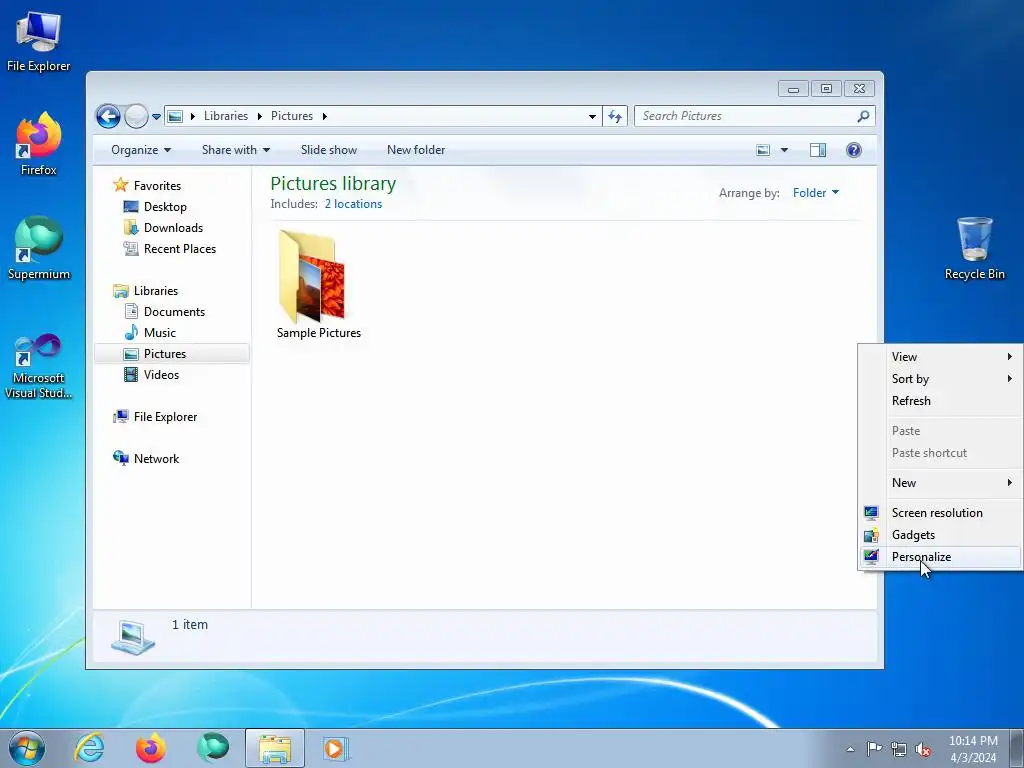Click the Back navigation arrow button
Viewport: 1024px width, 768px height.
(x=108, y=117)
